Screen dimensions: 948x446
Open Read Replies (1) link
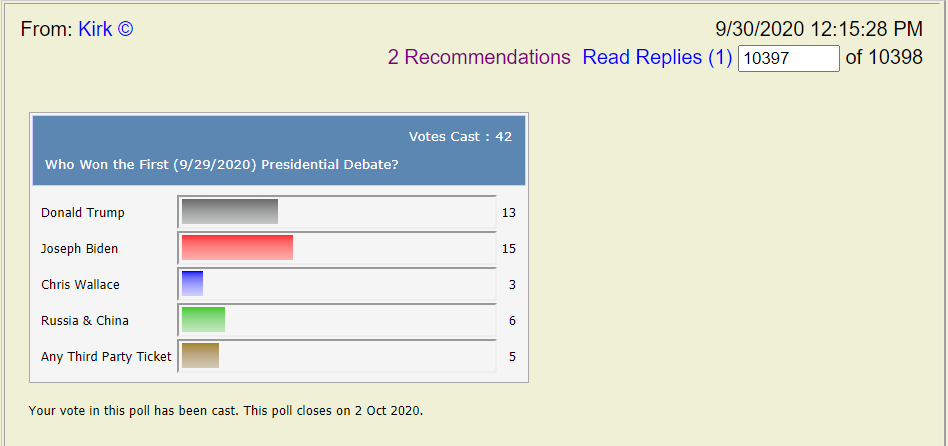657,57
